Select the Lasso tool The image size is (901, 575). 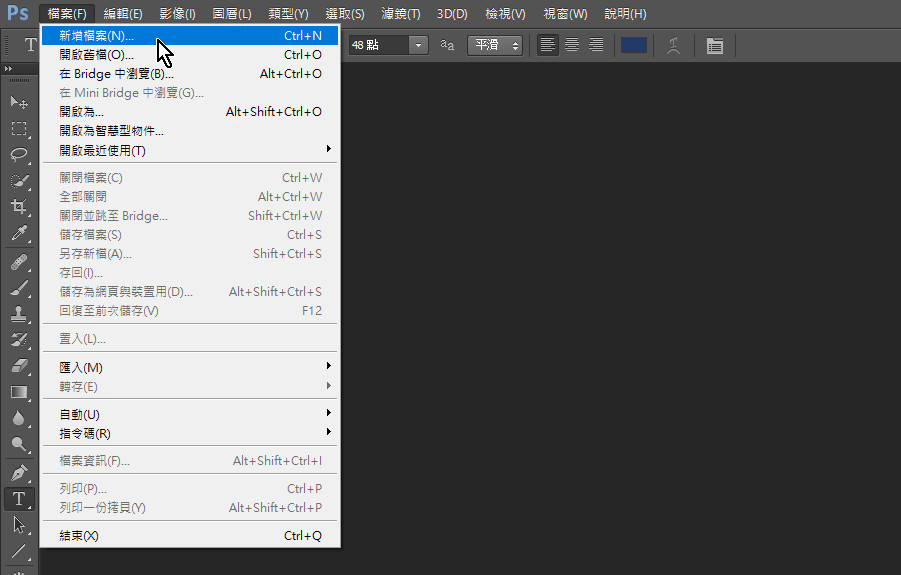point(19,154)
